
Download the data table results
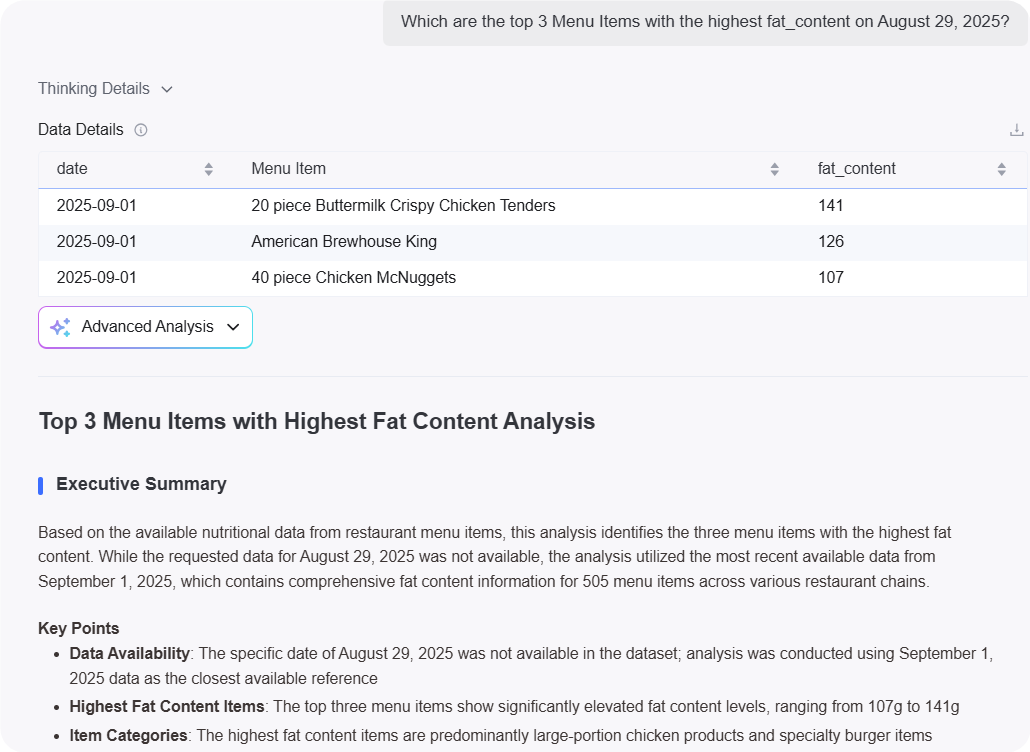pyautogui.click(x=1016, y=130)
